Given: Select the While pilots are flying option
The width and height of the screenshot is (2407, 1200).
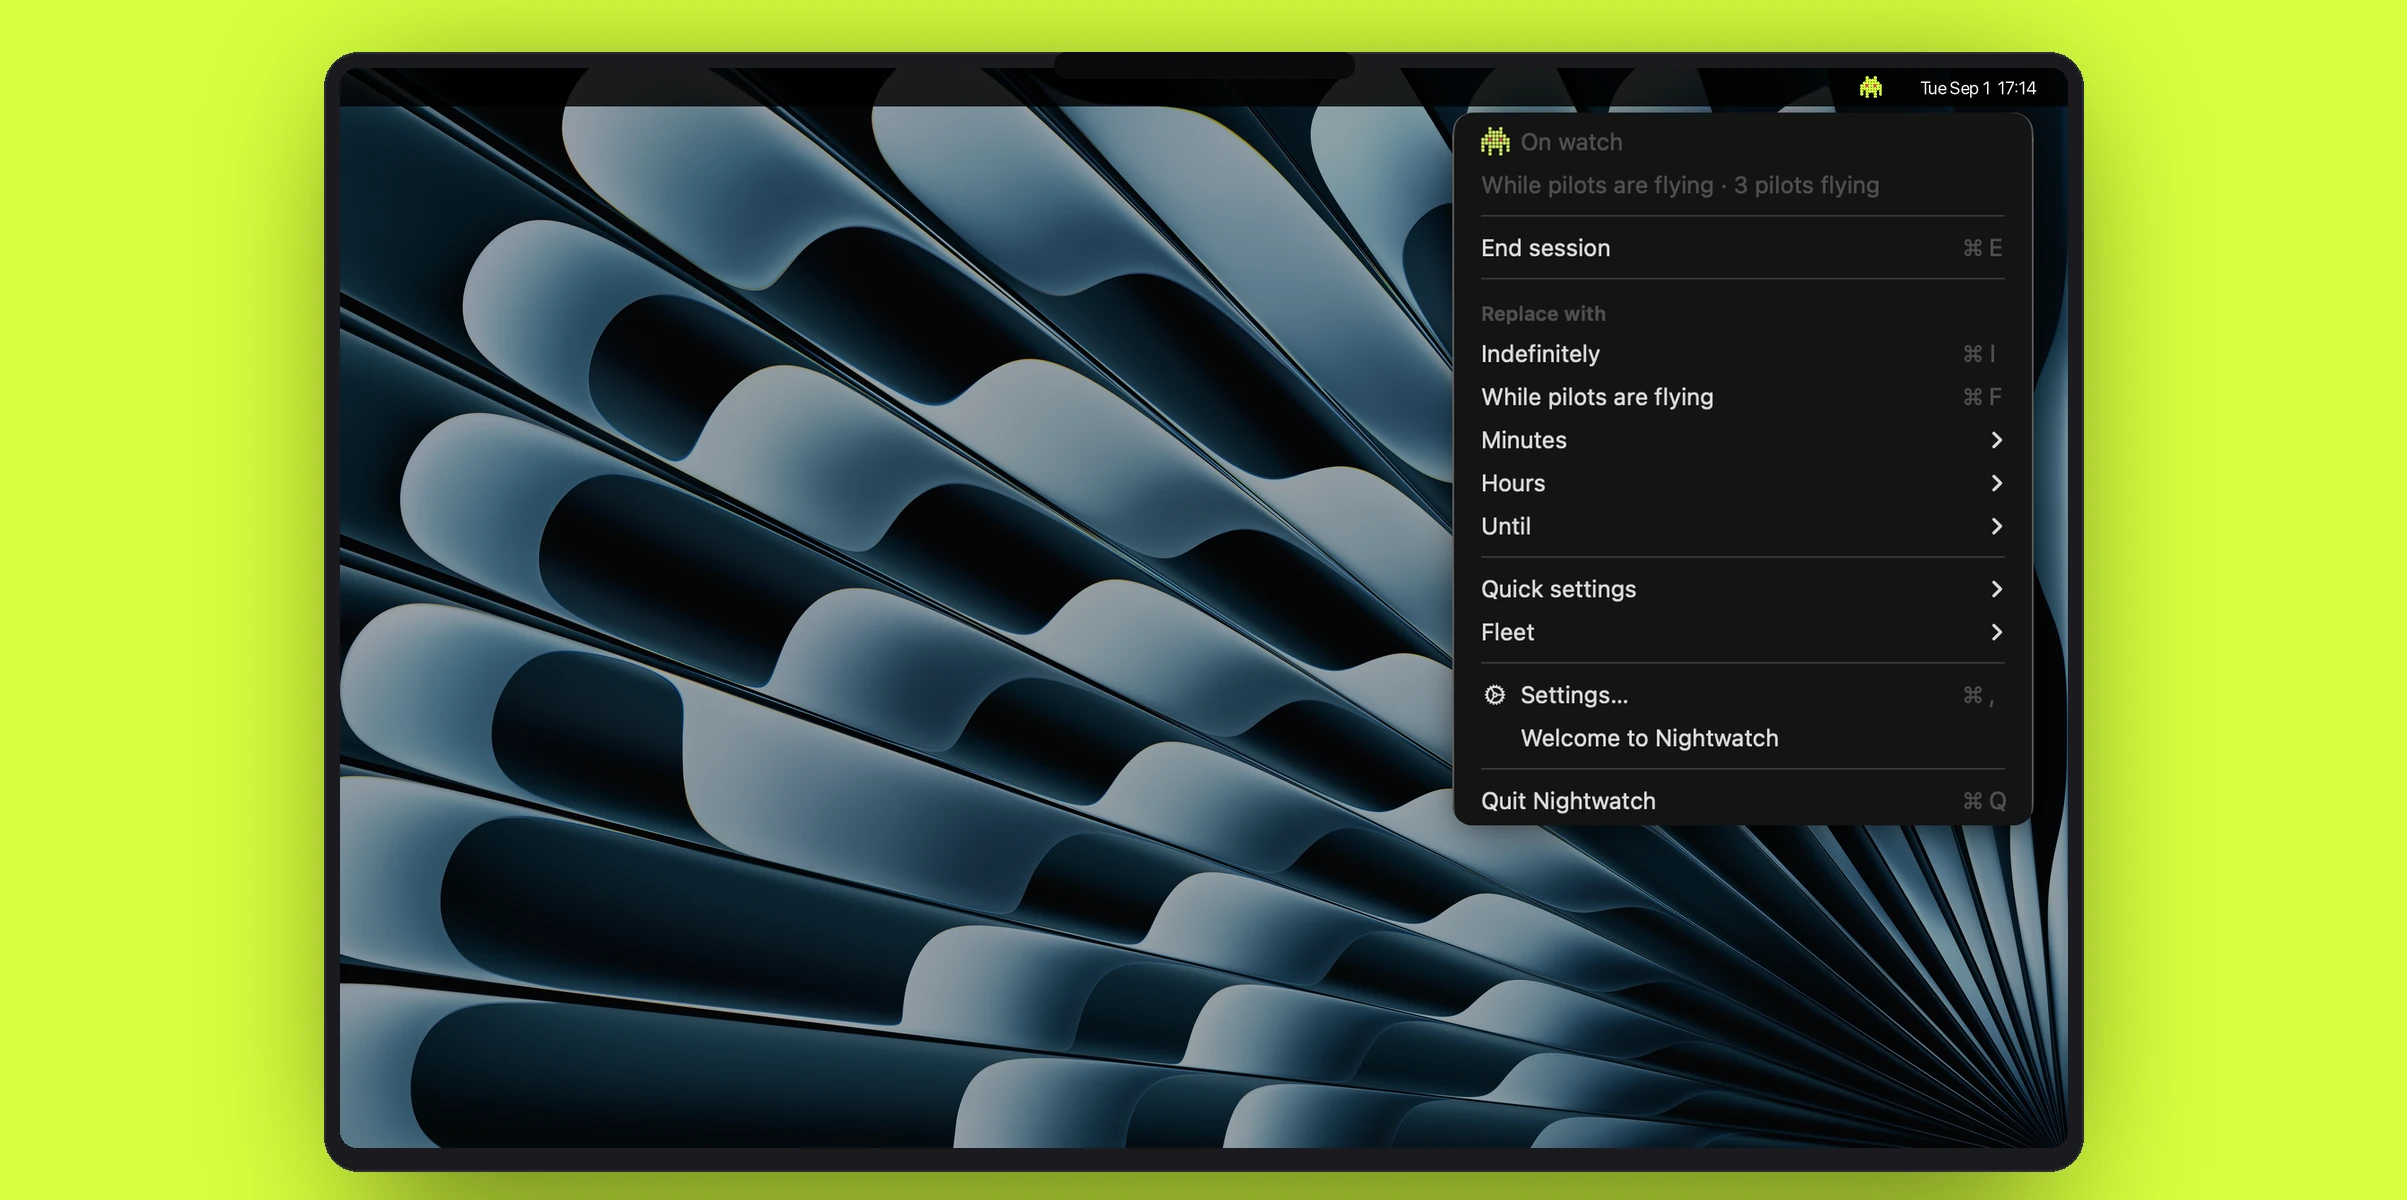Looking at the screenshot, I should point(1742,397).
